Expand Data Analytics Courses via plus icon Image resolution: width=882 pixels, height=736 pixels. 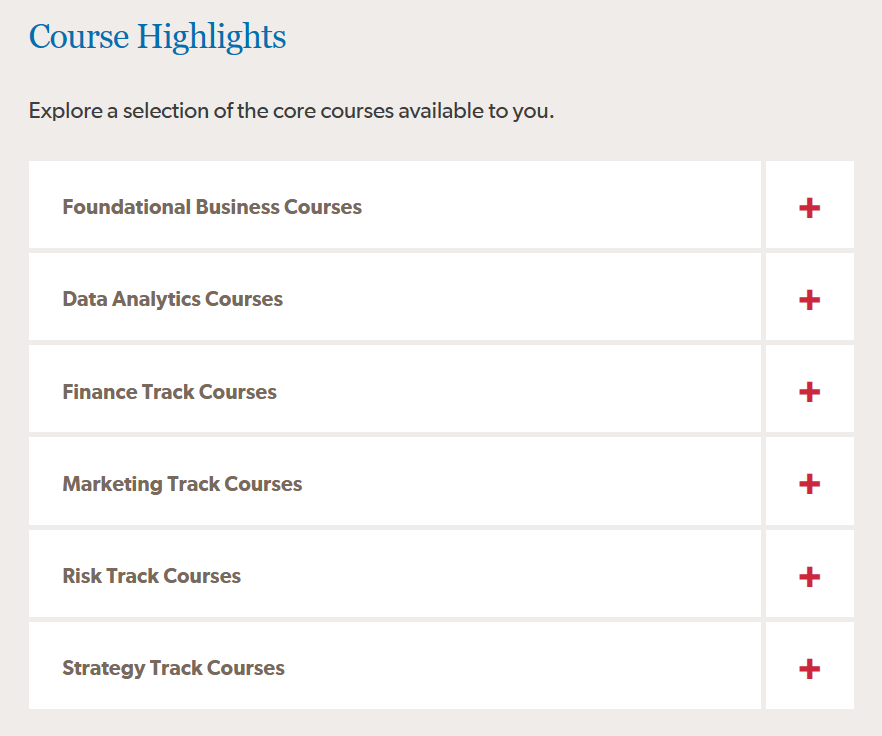coord(810,299)
